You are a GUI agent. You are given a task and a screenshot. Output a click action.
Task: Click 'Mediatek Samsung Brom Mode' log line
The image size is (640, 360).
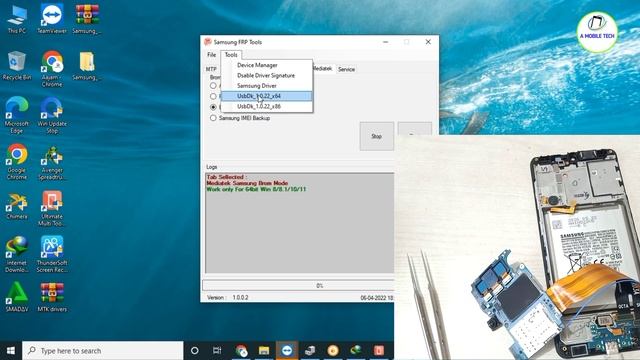(247, 183)
